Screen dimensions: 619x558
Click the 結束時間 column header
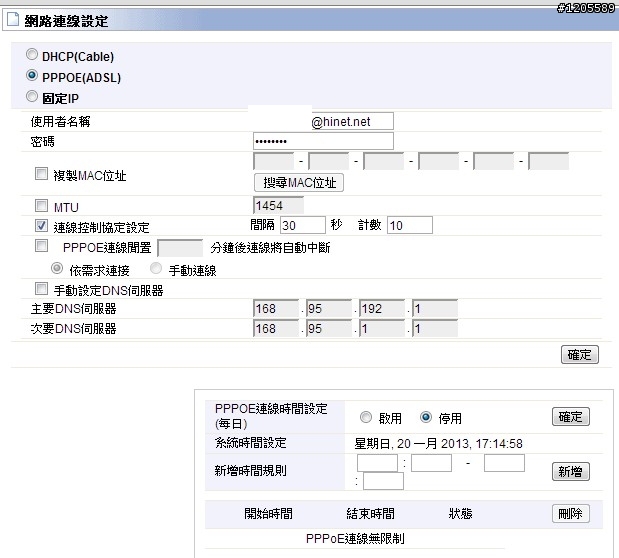370,514
